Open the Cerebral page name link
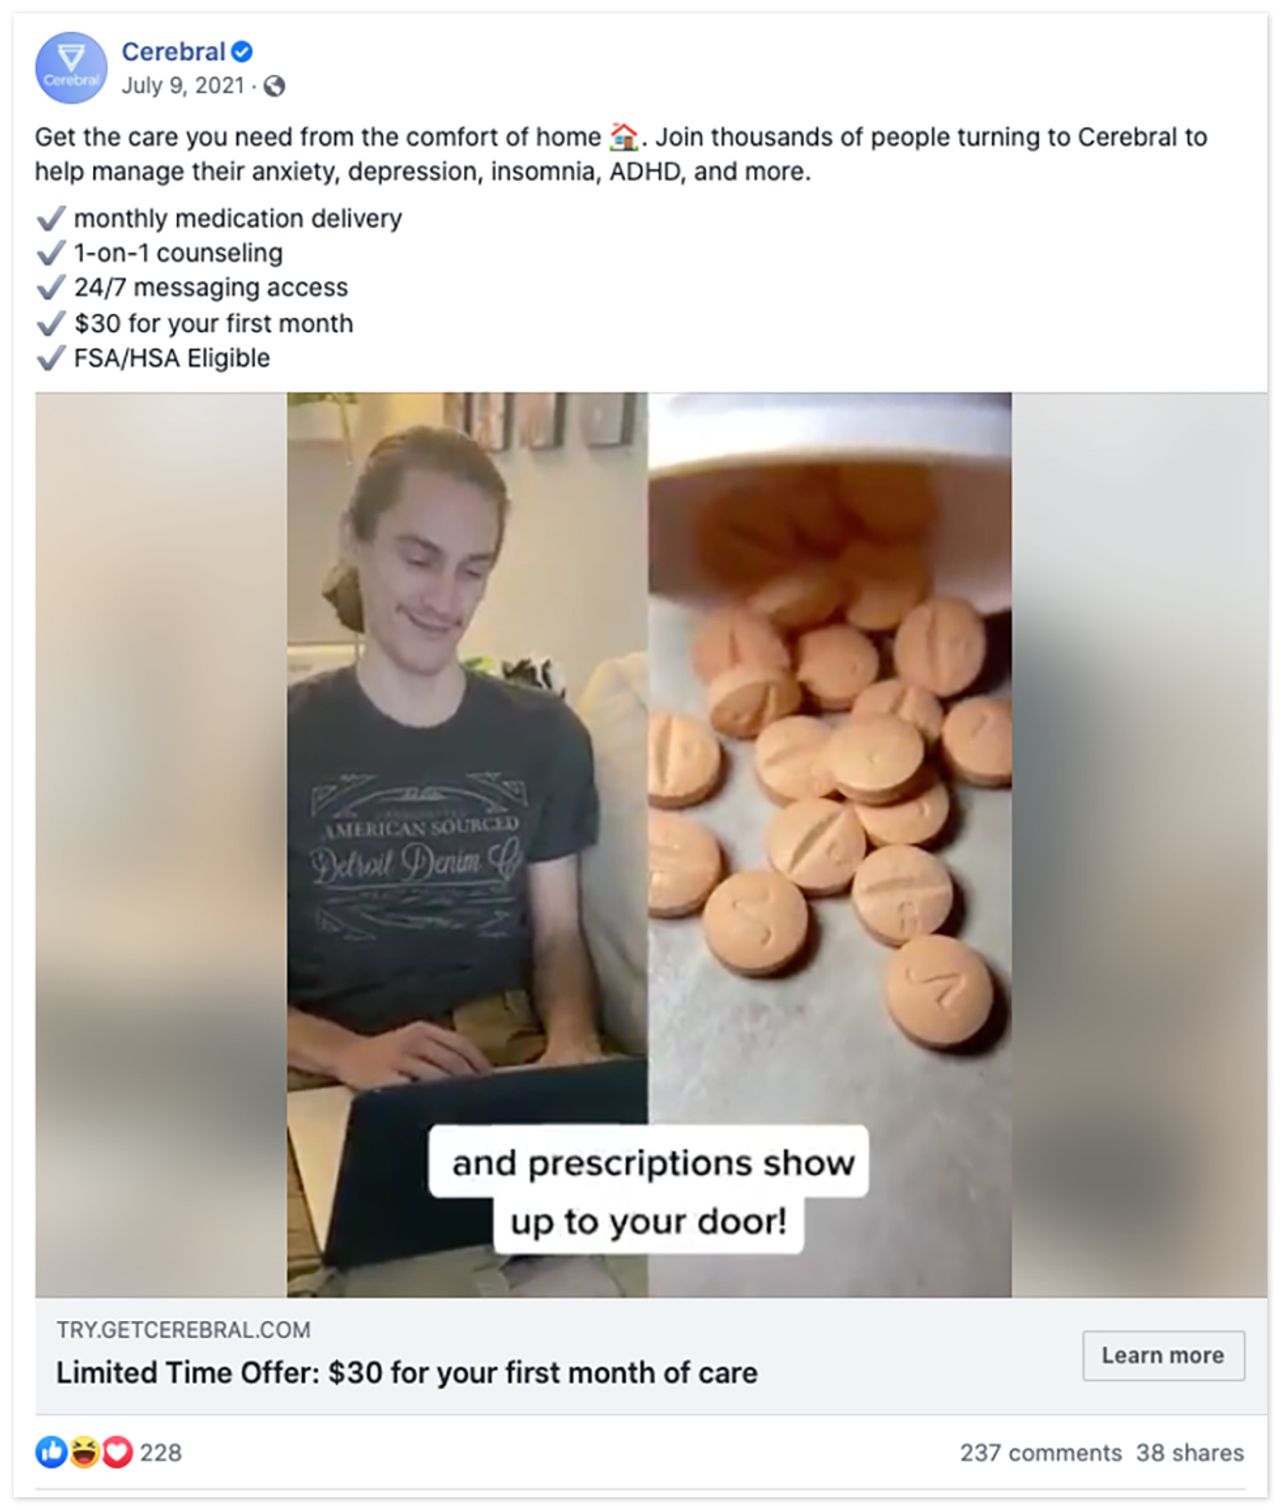The image size is (1280, 1510). tap(173, 51)
